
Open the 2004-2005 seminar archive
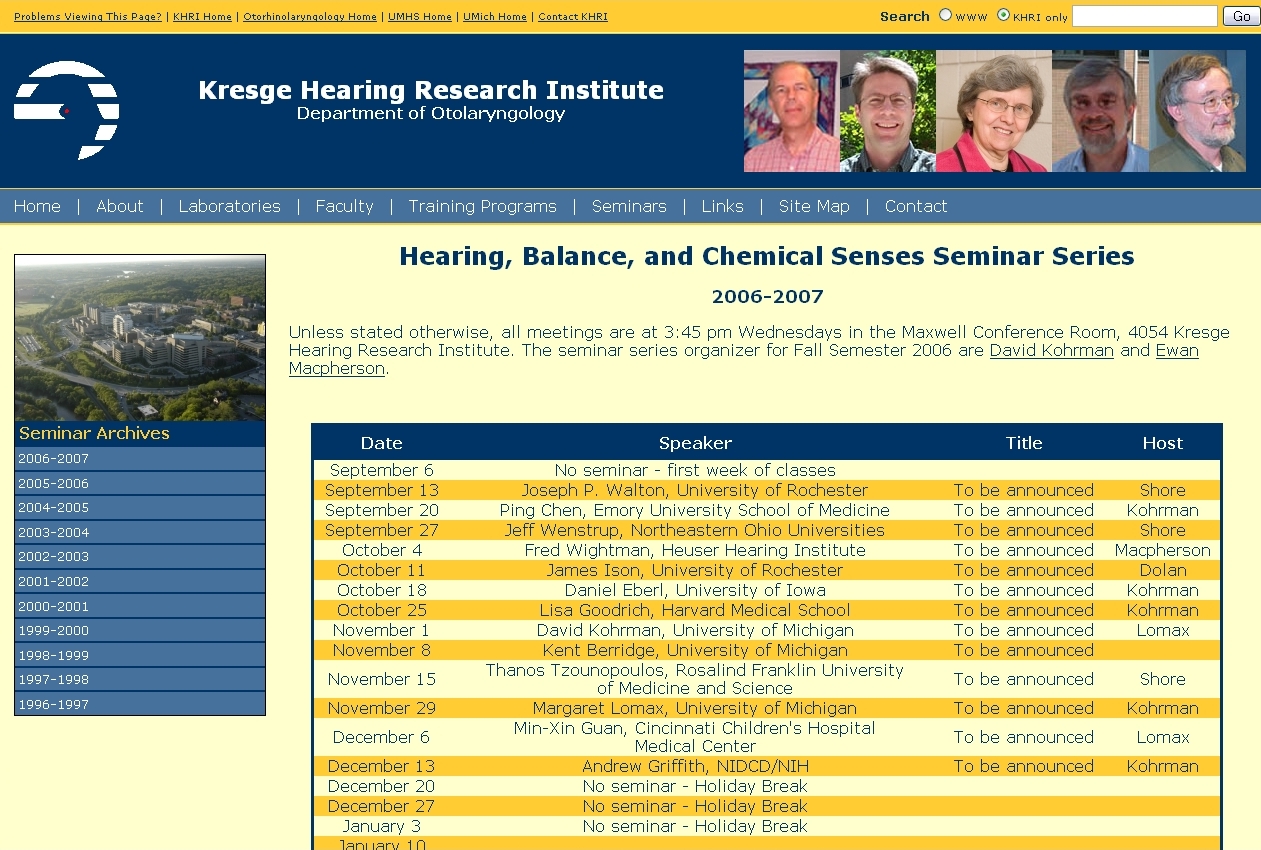point(140,508)
